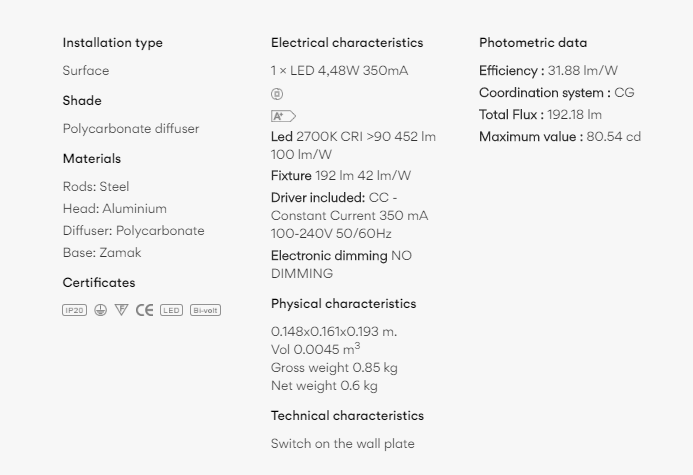Select the Electrical characteristics heading
Viewport: 693px width, 475px height.
[347, 43]
